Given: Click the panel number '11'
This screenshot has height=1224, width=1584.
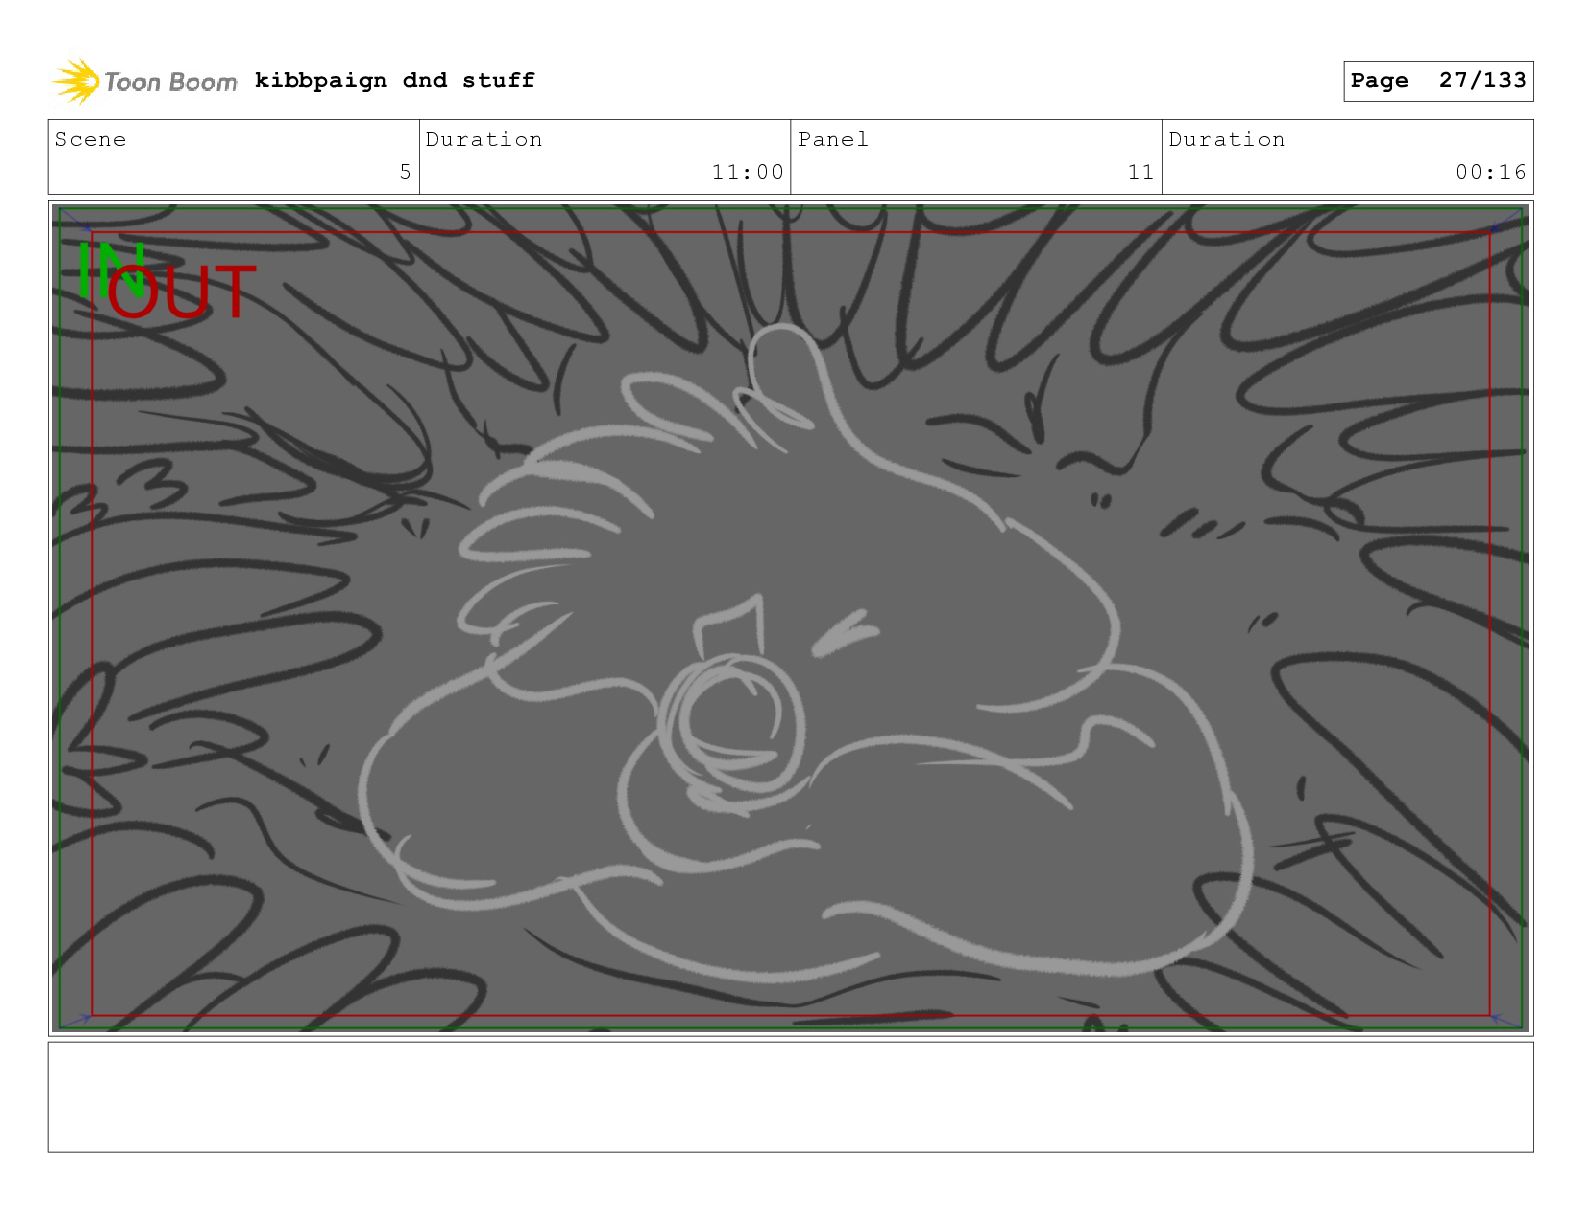Looking at the screenshot, I should (1141, 172).
